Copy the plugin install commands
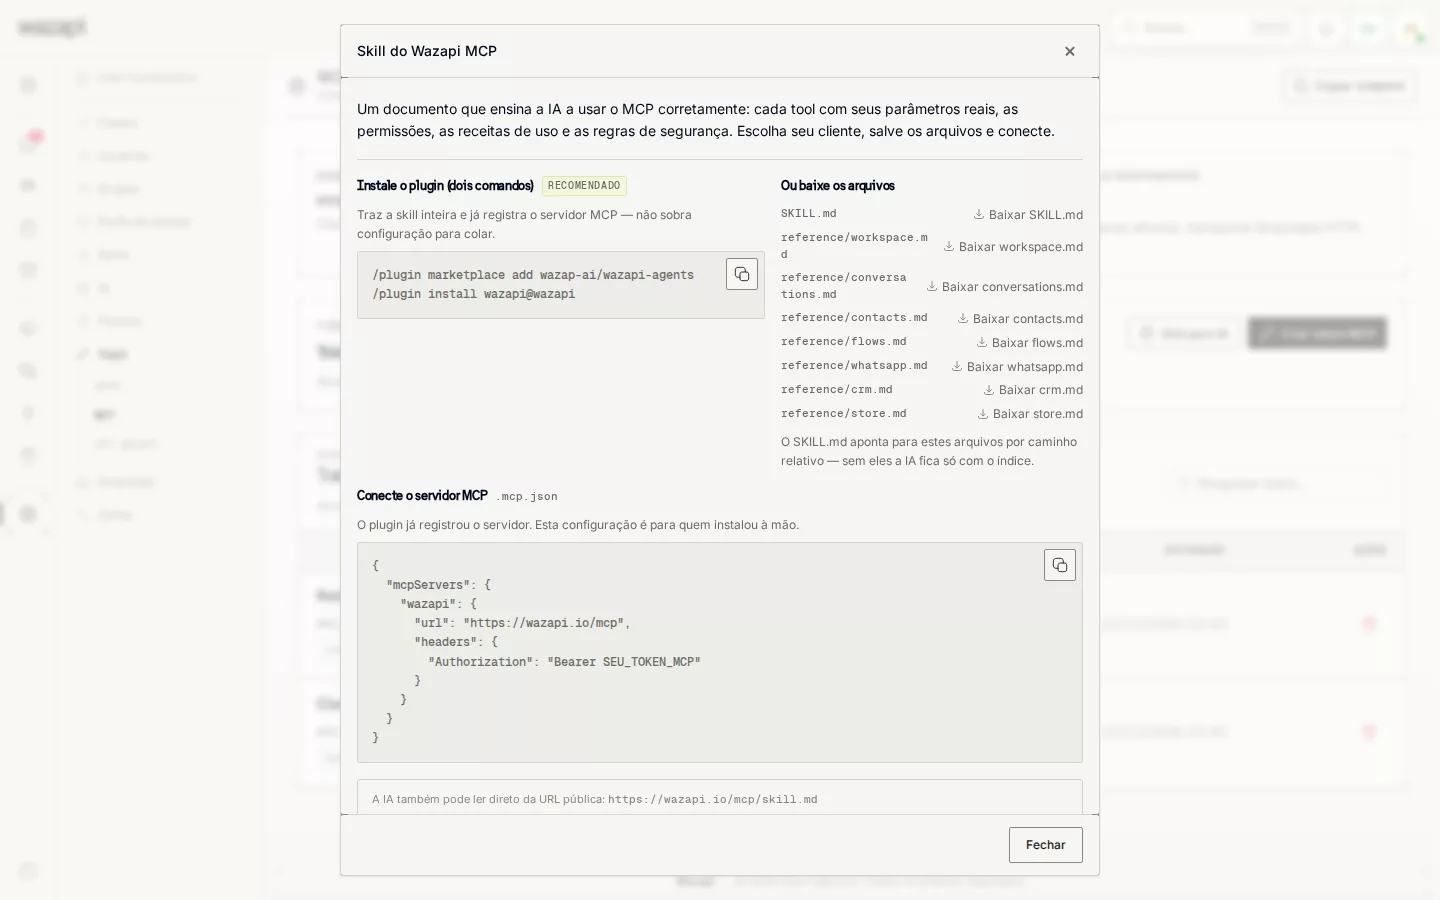This screenshot has width=1440, height=900. [742, 274]
